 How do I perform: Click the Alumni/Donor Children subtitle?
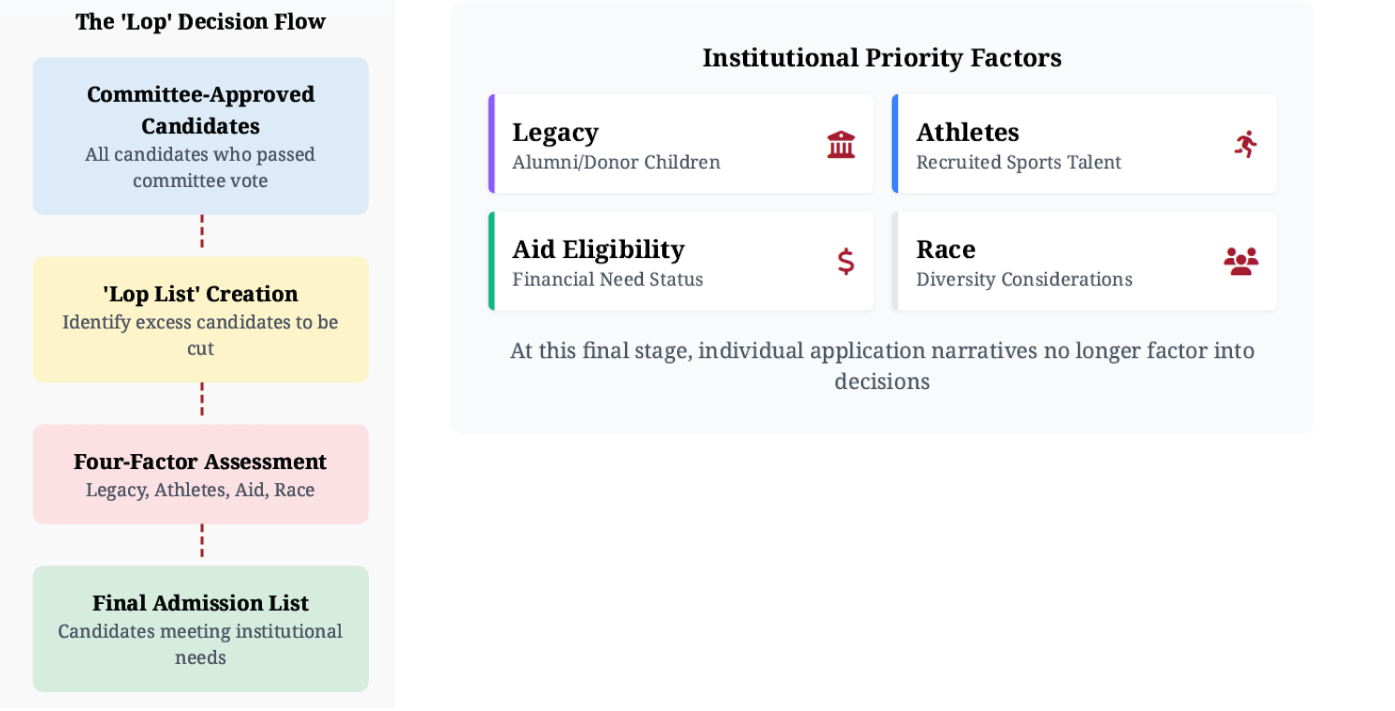[x=616, y=163]
